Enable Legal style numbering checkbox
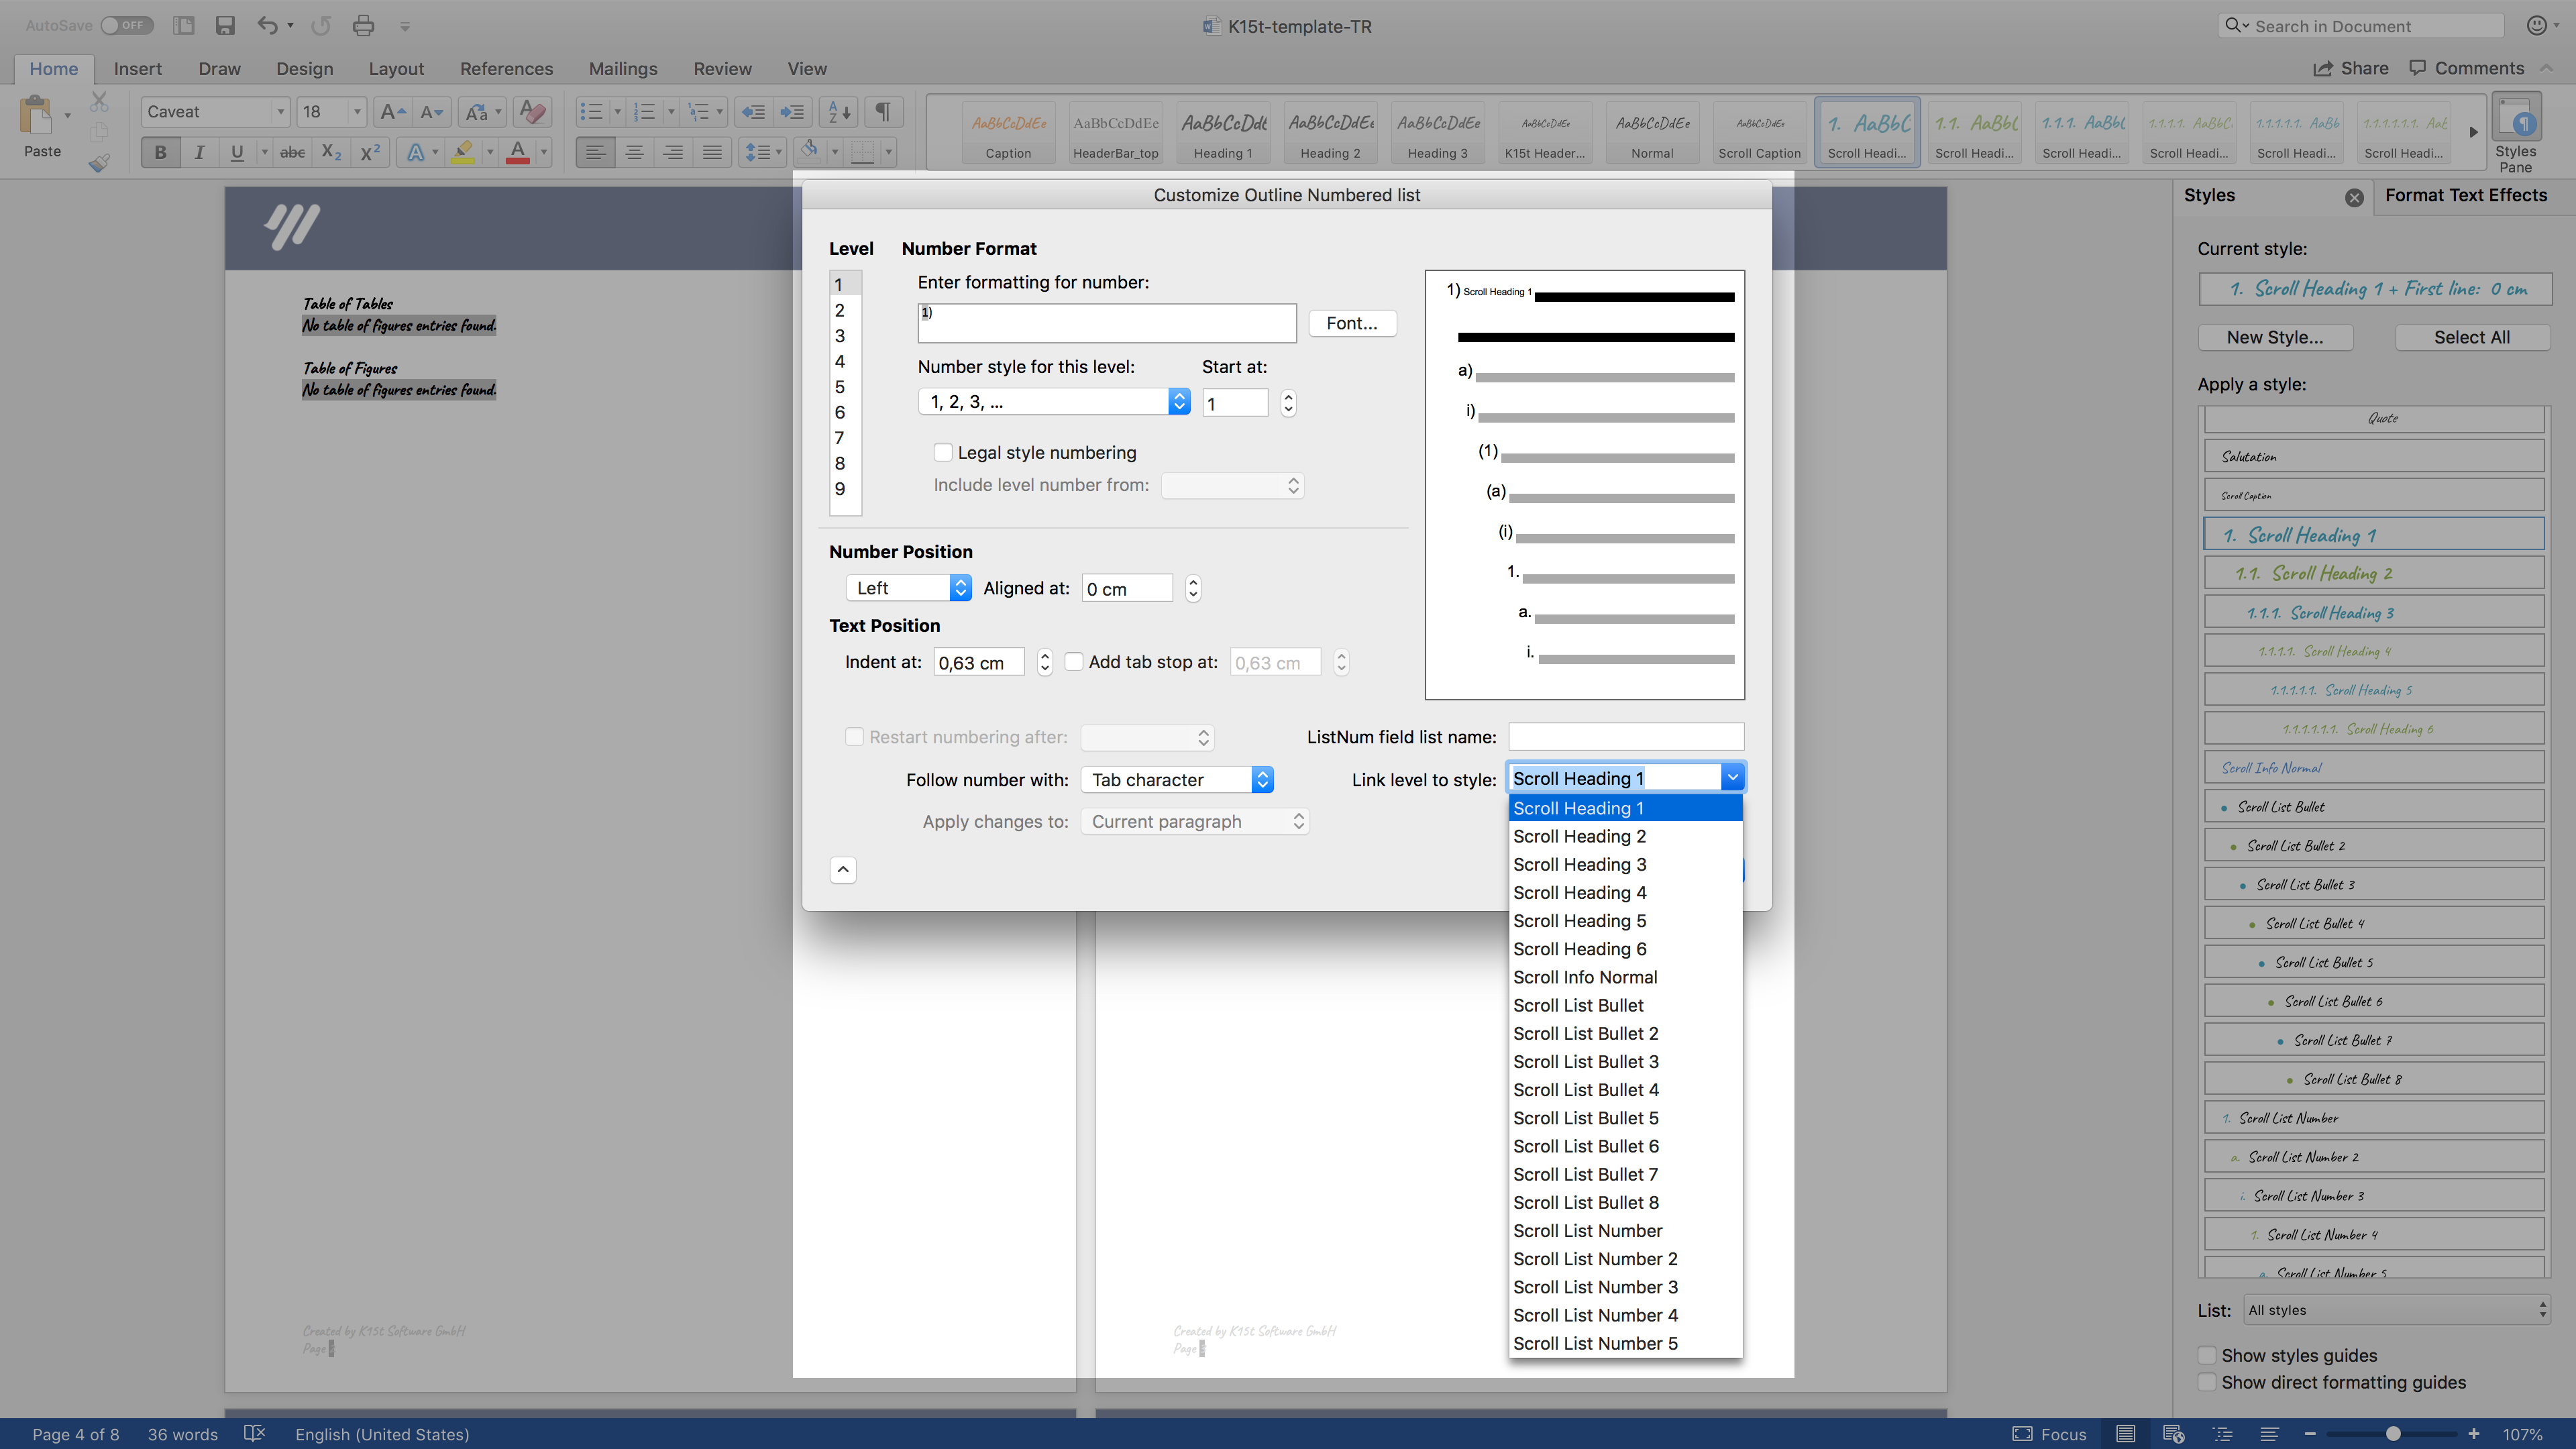 coord(943,452)
